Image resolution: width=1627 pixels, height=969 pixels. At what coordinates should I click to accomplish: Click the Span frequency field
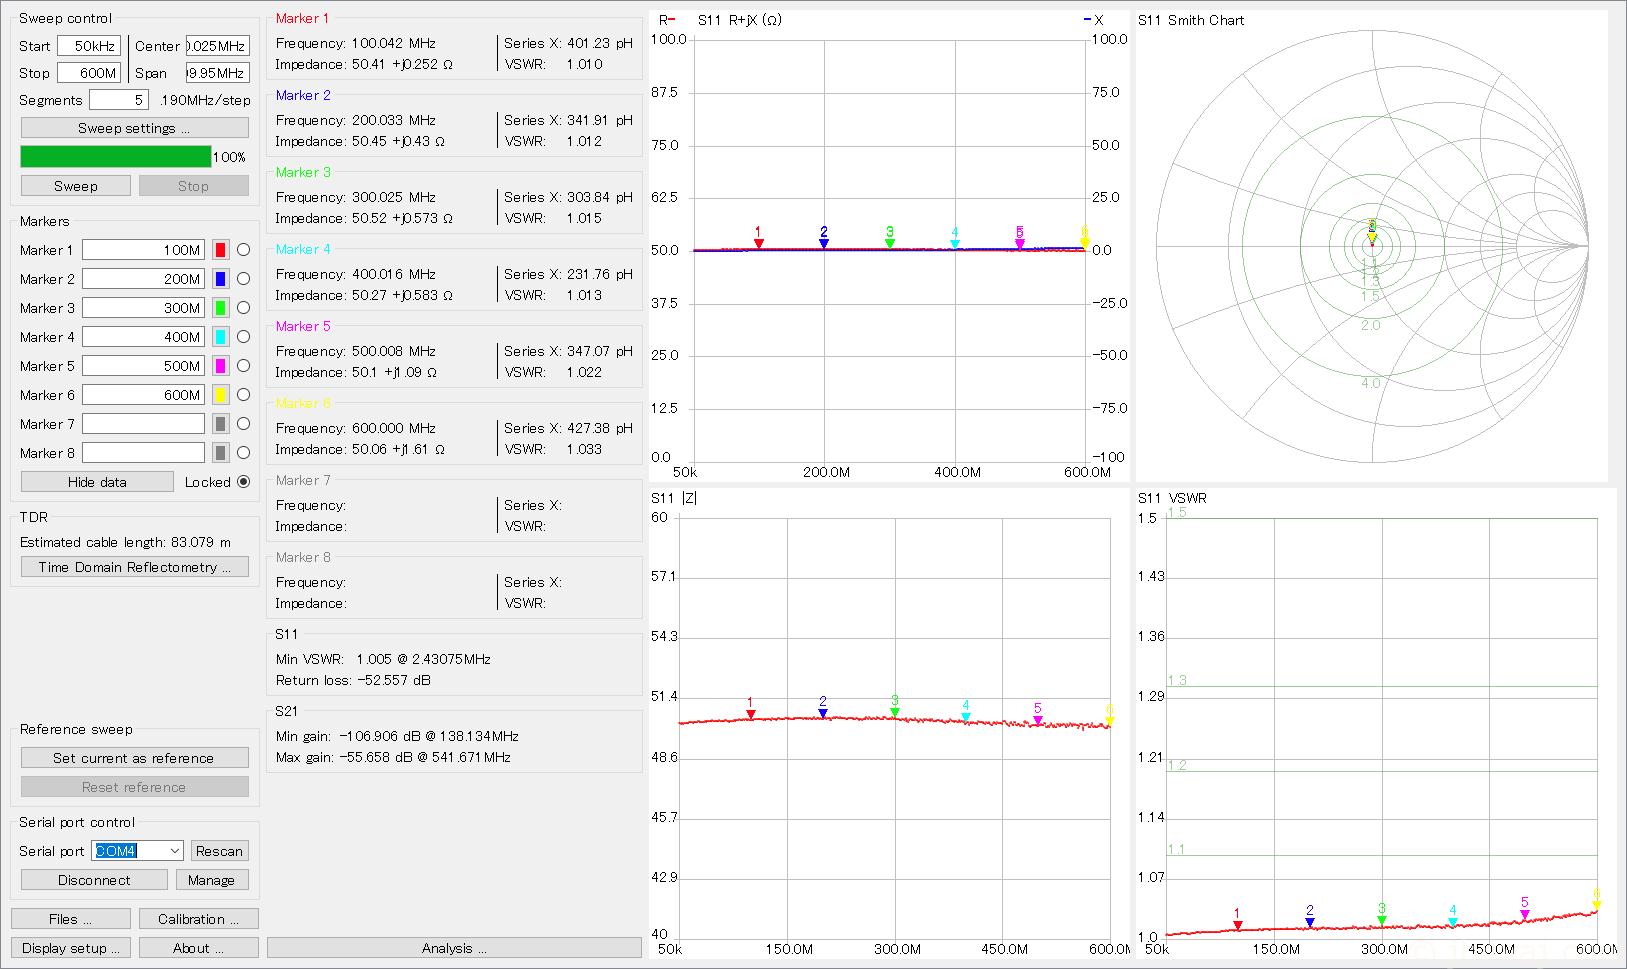coord(217,73)
